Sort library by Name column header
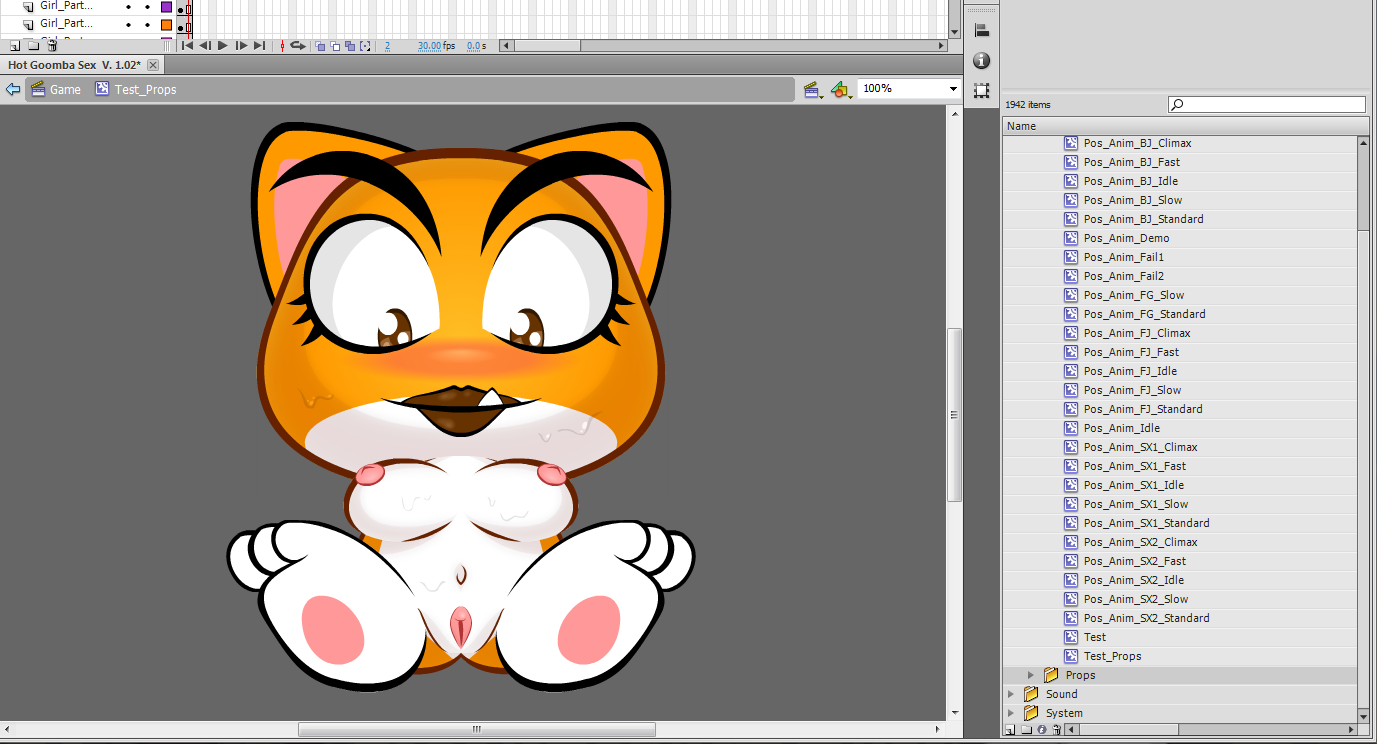This screenshot has height=744, width=1377. point(1186,126)
